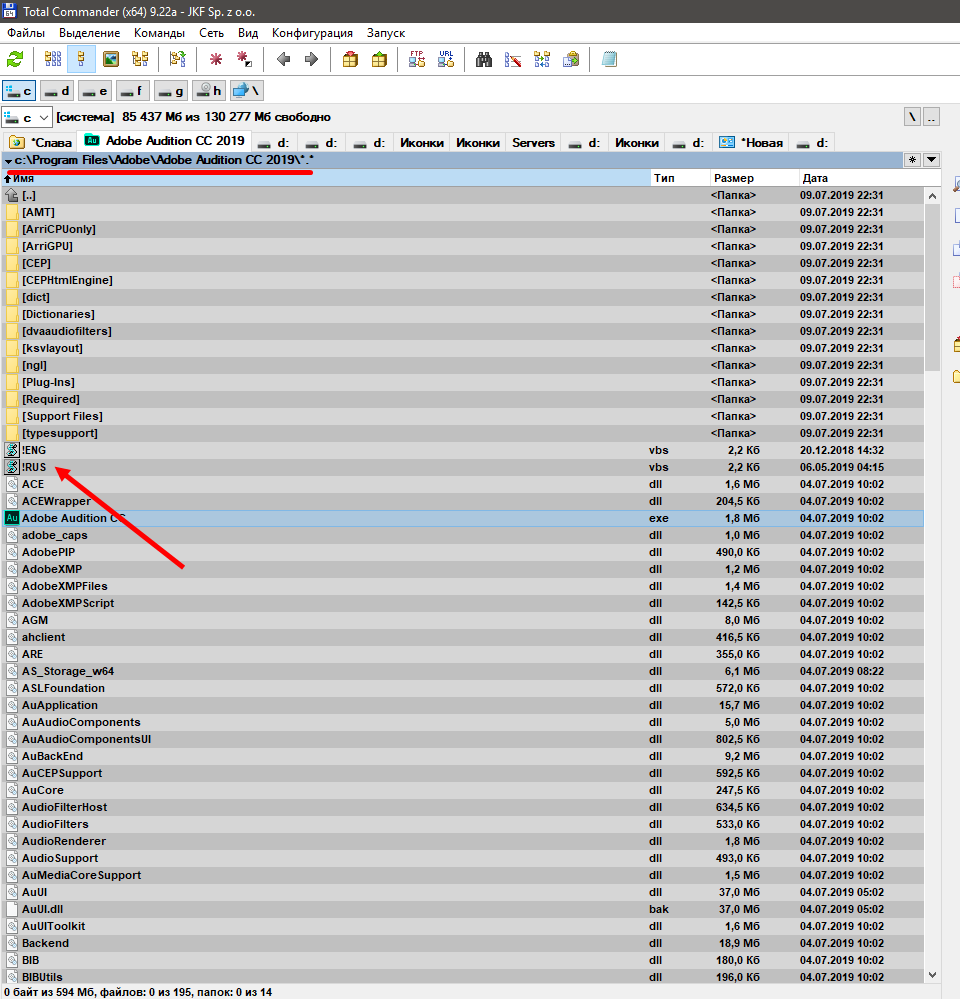The width and height of the screenshot is (960, 999).
Task: Open file search with the binoculars icon
Action: click(484, 60)
